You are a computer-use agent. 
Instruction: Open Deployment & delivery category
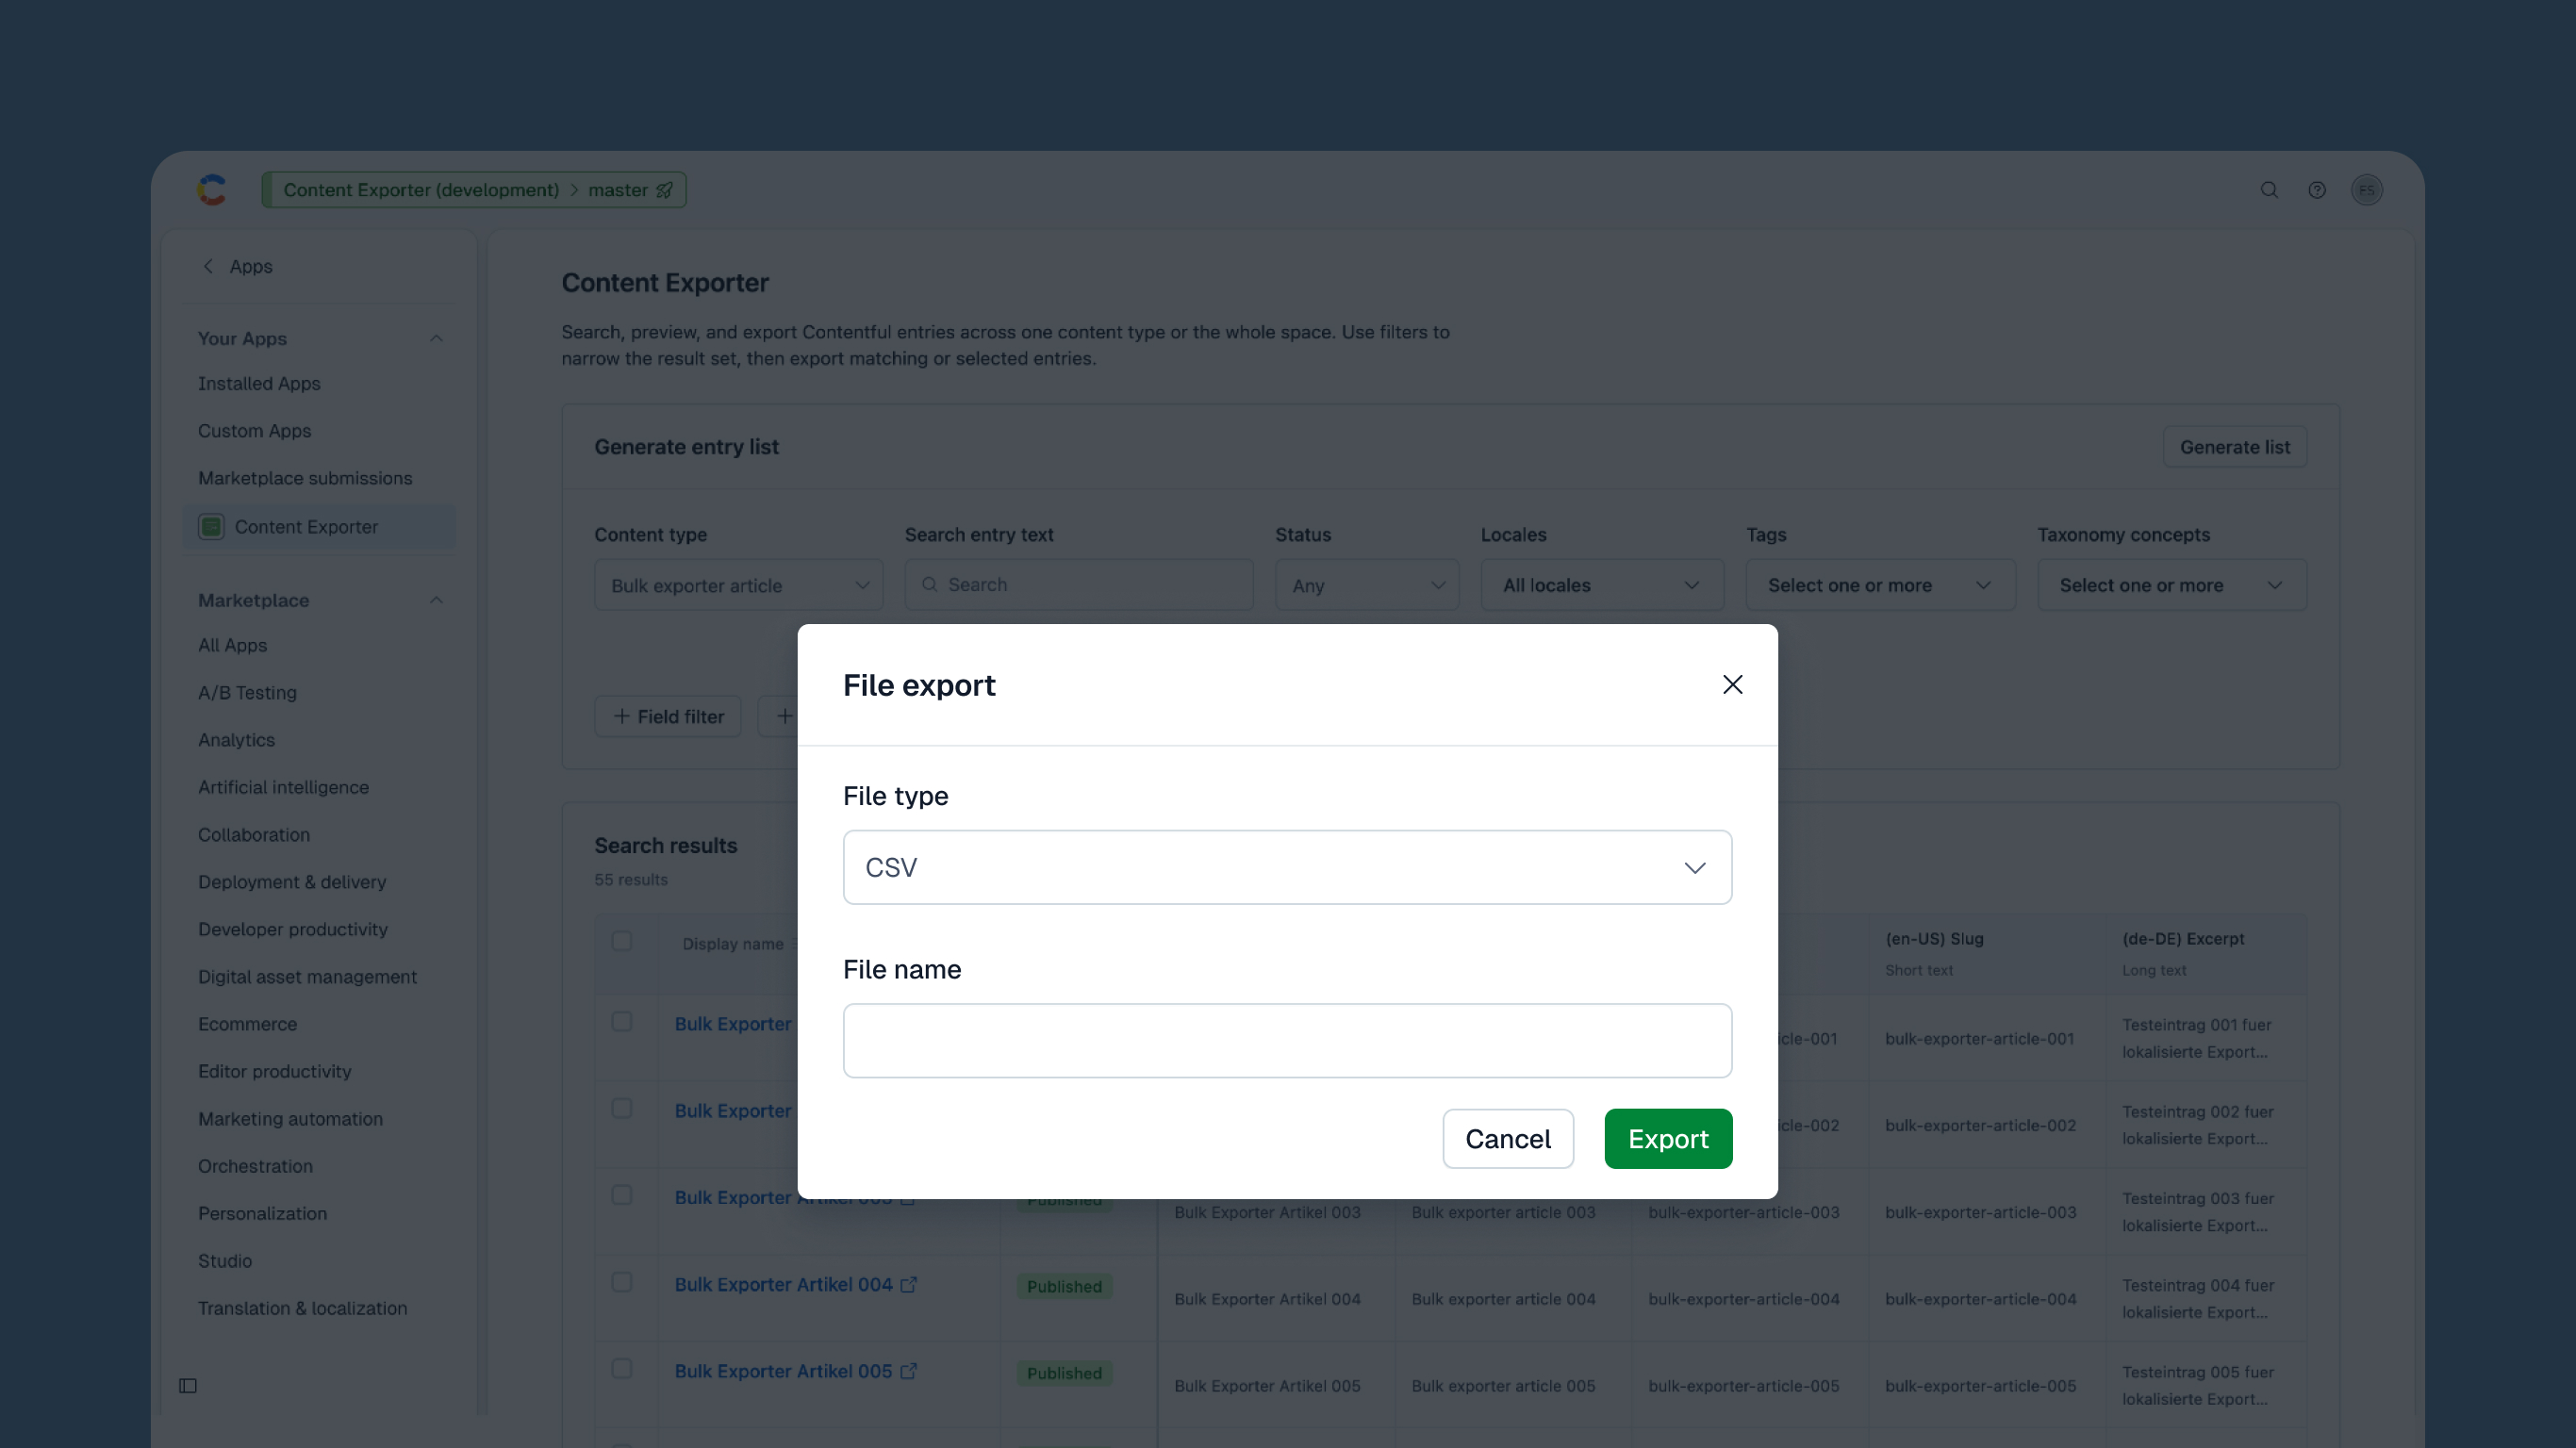292,881
